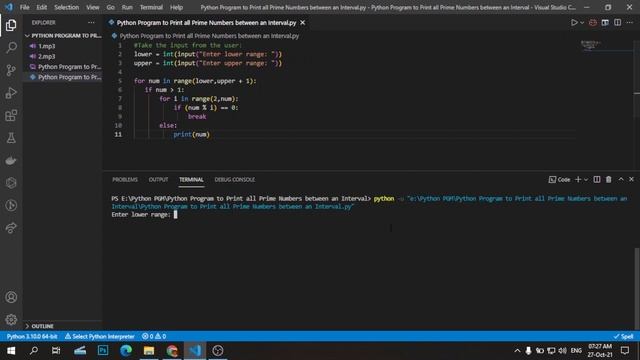Image resolution: width=640 pixels, height=360 pixels.
Task: Open Explorer More Actions ellipsis
Action: tap(91, 22)
